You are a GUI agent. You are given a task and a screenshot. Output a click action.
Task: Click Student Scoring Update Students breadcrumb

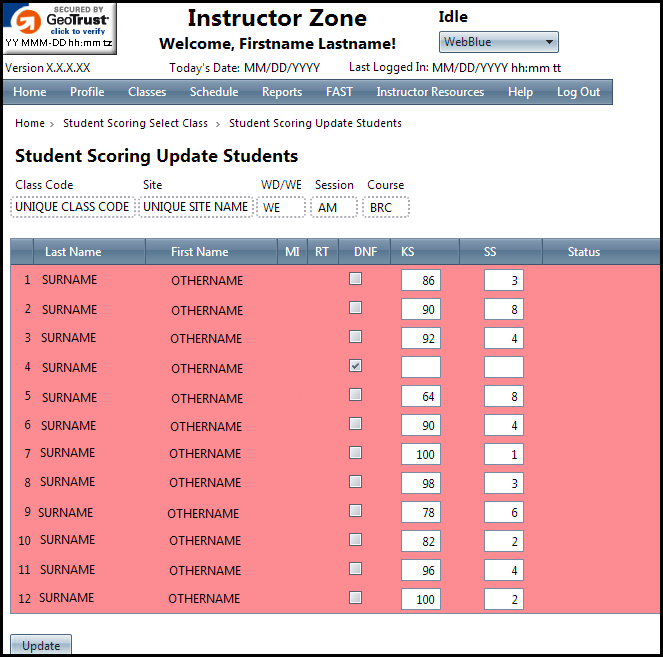pyautogui.click(x=315, y=123)
